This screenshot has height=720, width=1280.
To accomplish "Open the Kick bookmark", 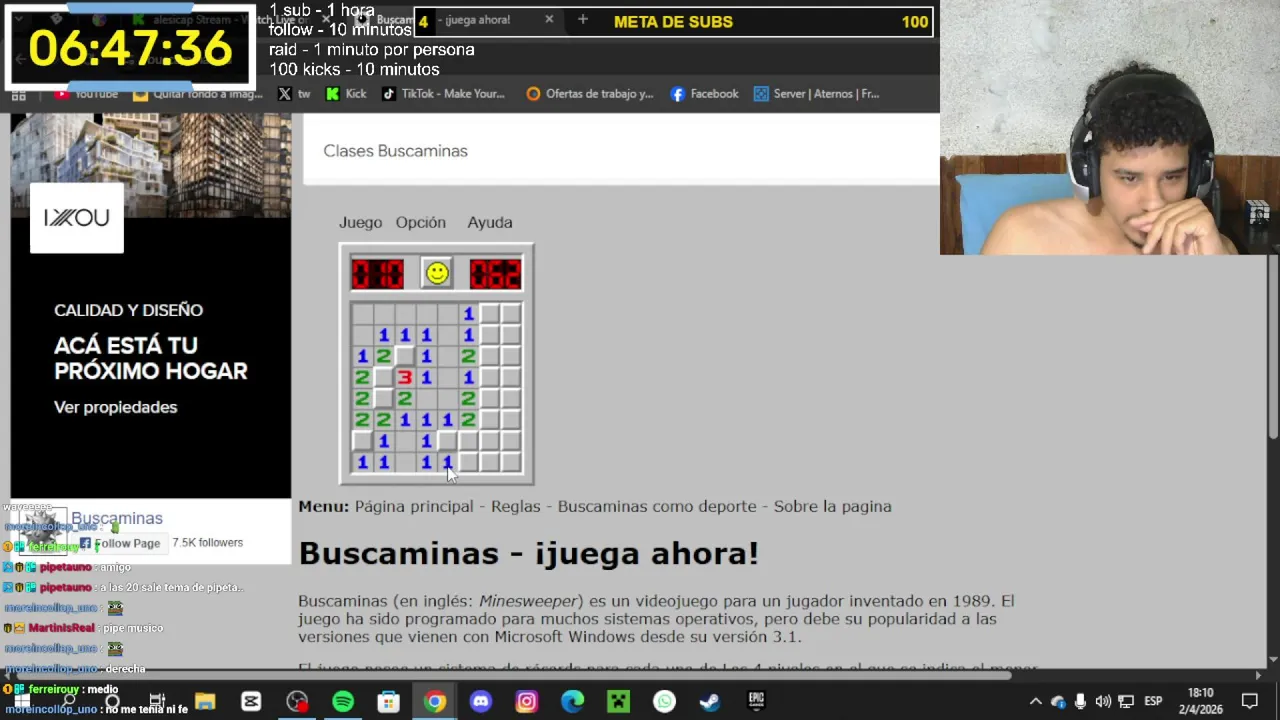I will [346, 94].
